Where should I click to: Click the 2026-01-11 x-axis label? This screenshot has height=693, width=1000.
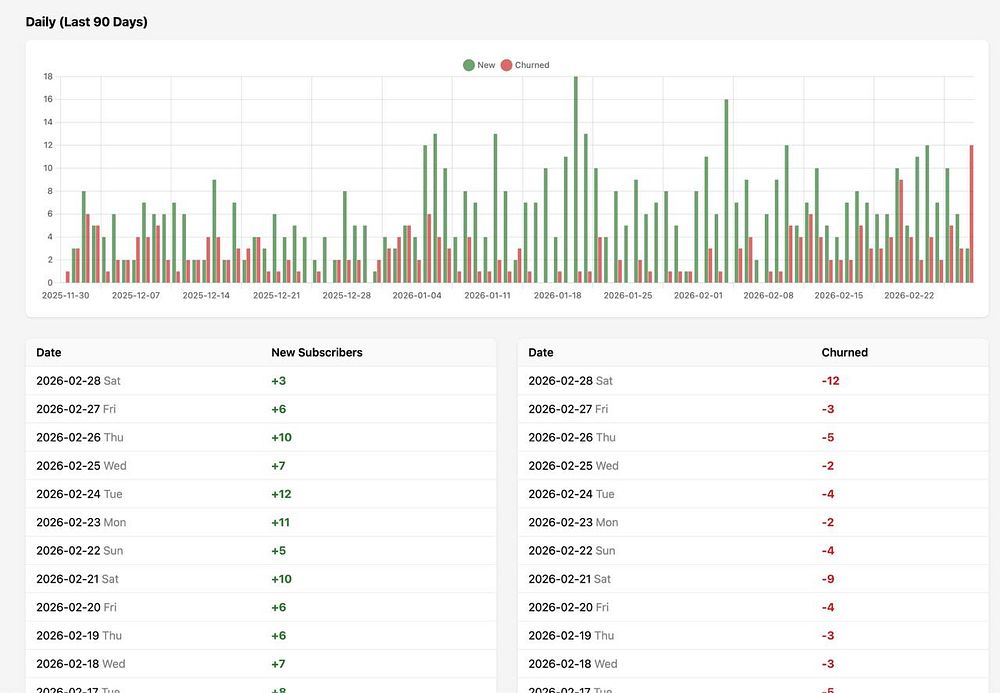tap(487, 295)
